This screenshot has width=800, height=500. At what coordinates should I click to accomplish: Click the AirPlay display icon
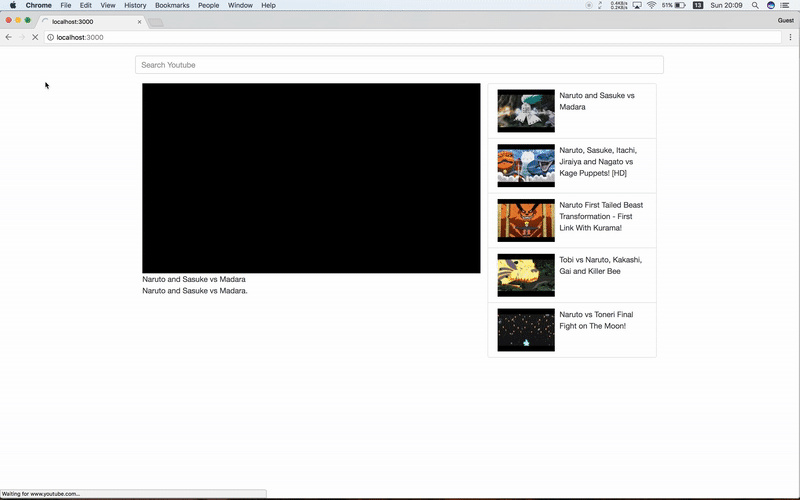[x=636, y=5]
